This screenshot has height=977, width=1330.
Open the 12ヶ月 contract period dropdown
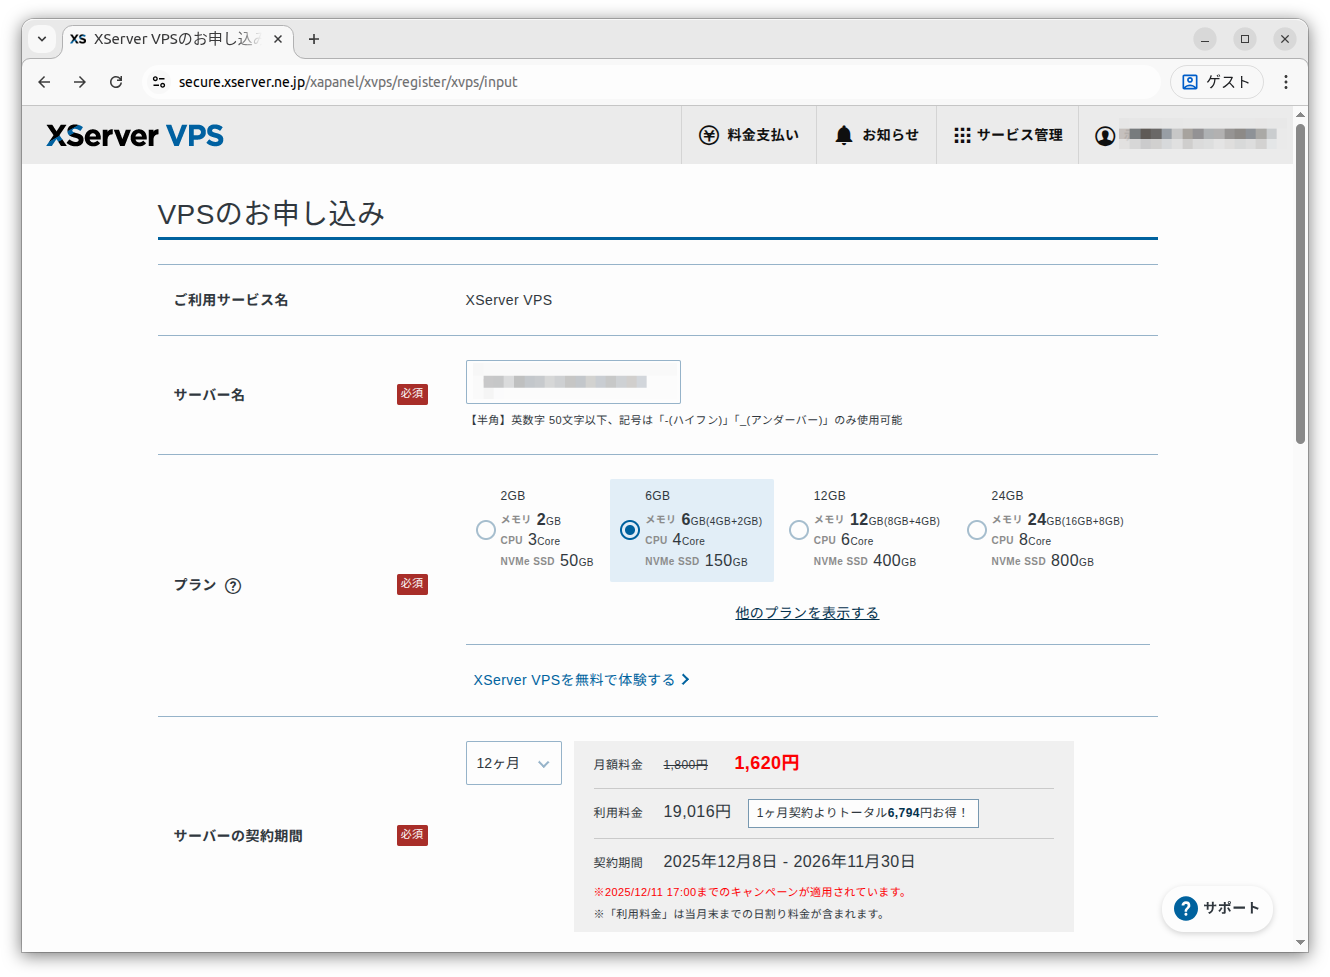click(513, 762)
